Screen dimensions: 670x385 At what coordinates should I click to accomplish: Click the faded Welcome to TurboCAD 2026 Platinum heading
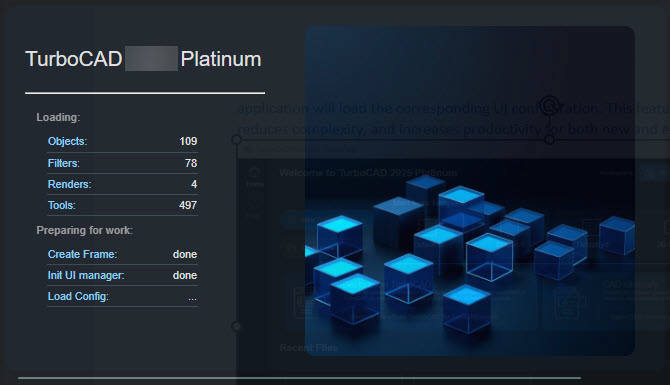[x=368, y=173]
